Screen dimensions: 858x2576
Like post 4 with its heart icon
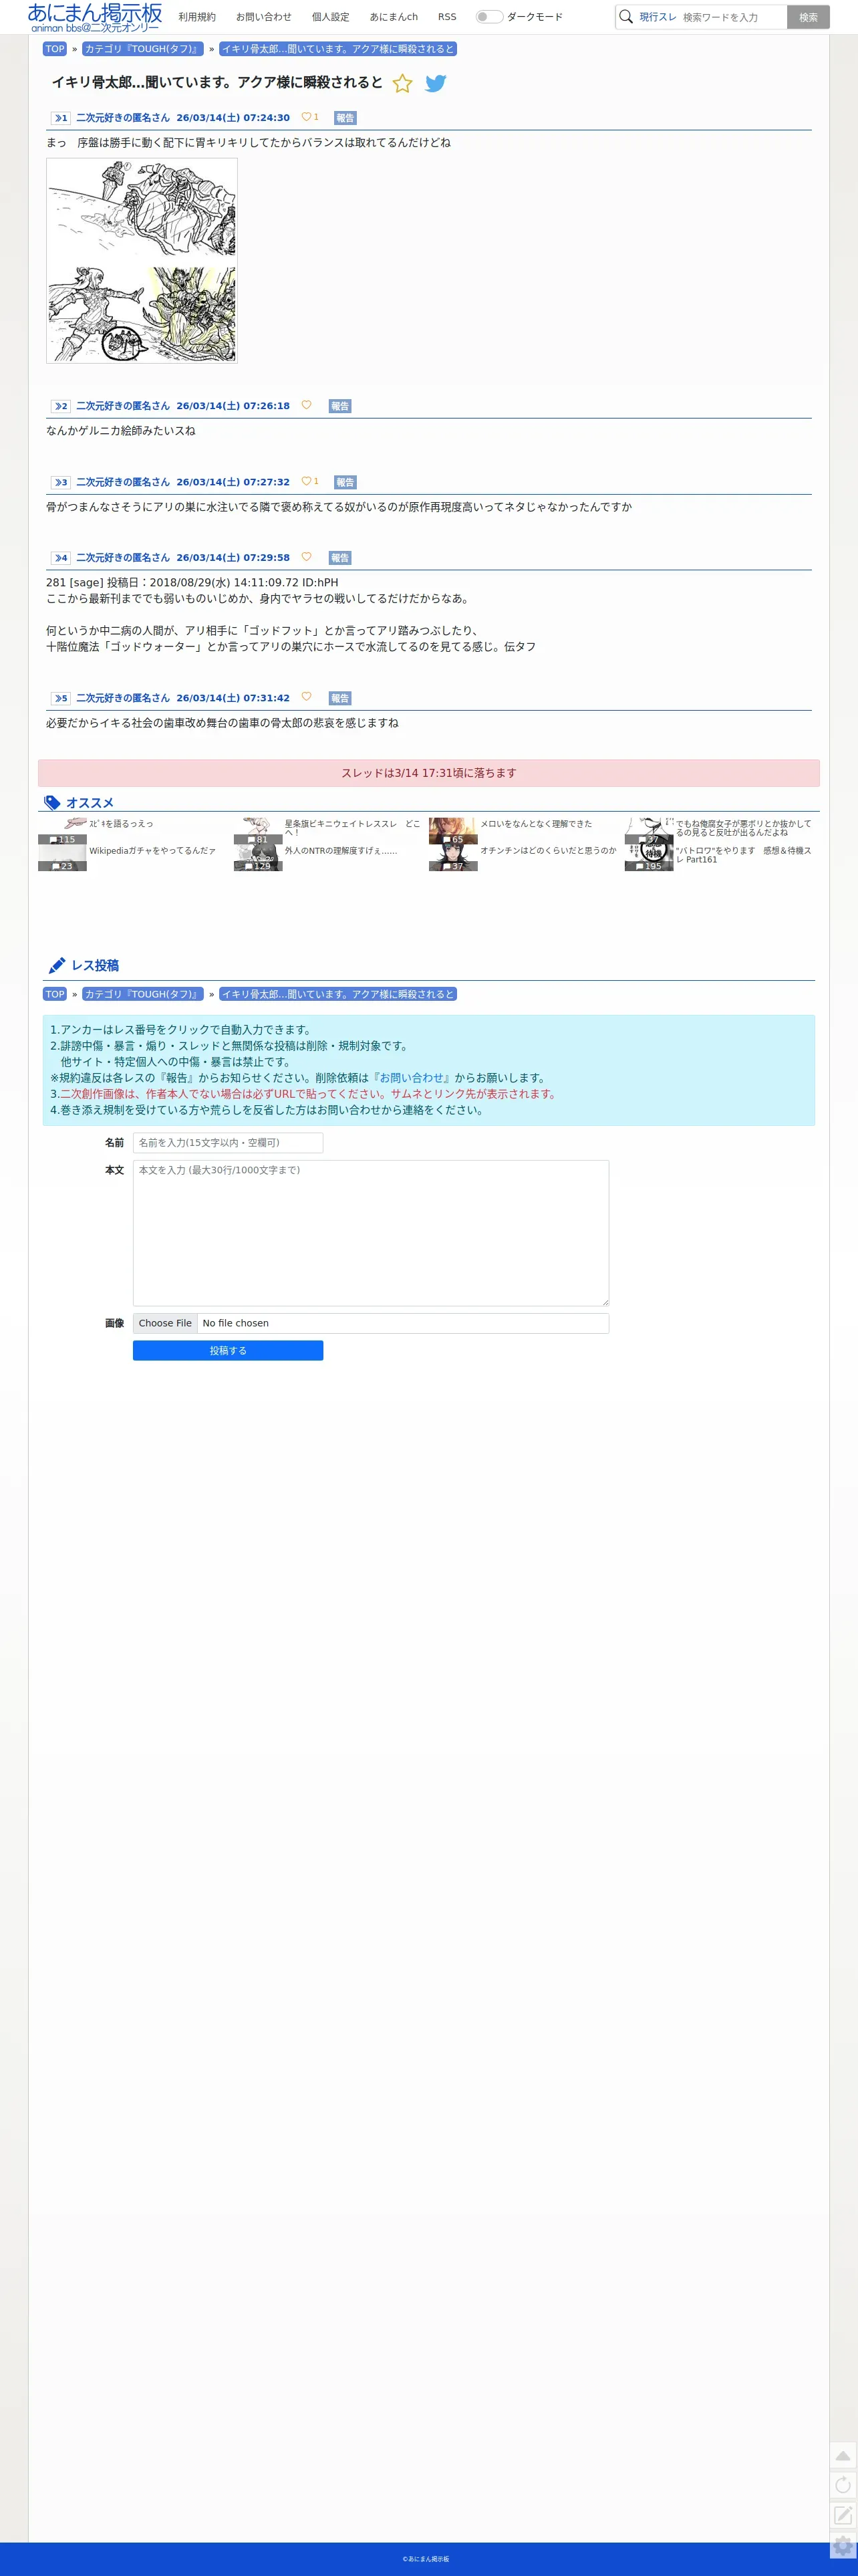point(306,557)
